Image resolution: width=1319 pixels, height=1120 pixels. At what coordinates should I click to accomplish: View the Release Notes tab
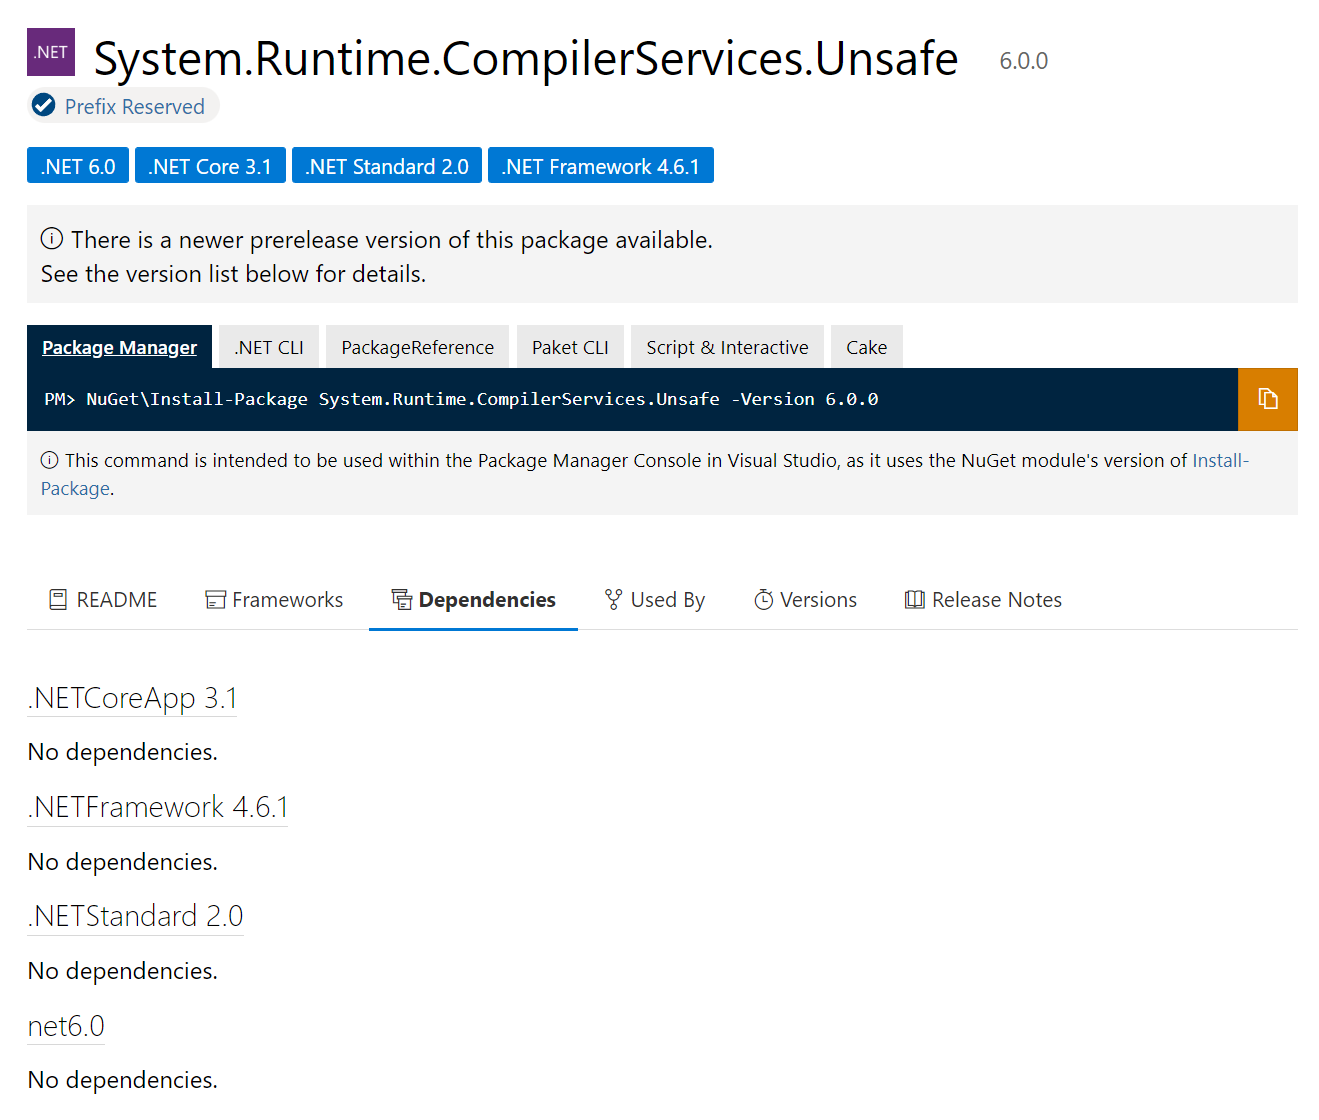pos(983,600)
